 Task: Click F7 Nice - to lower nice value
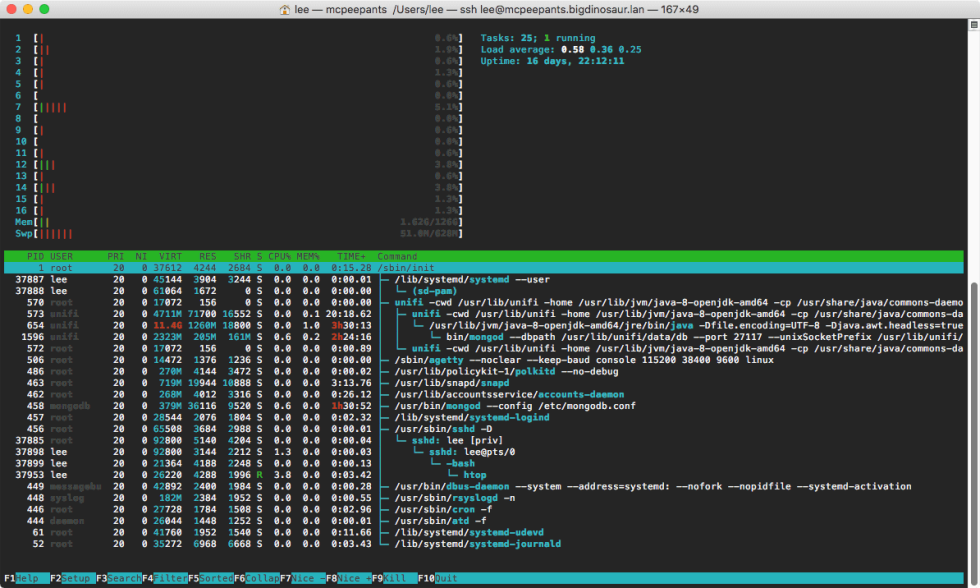click(302, 578)
